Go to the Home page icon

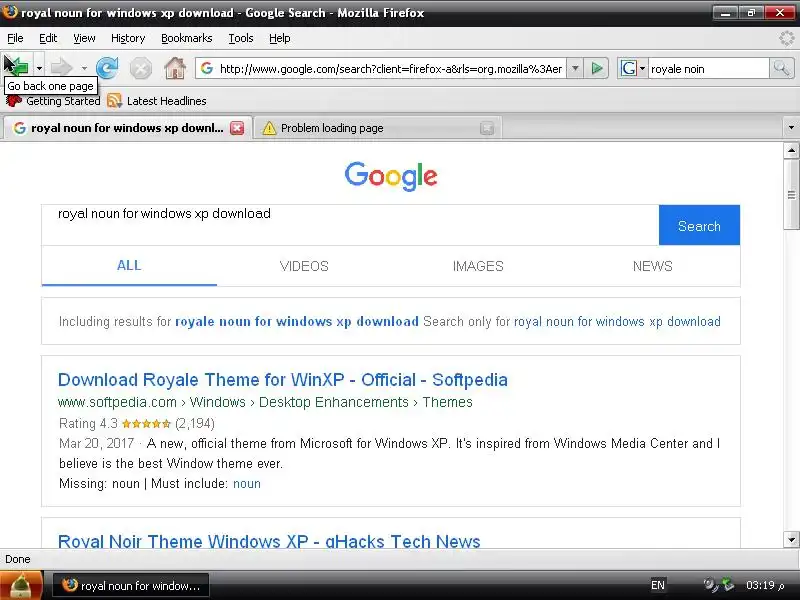pyautogui.click(x=174, y=68)
